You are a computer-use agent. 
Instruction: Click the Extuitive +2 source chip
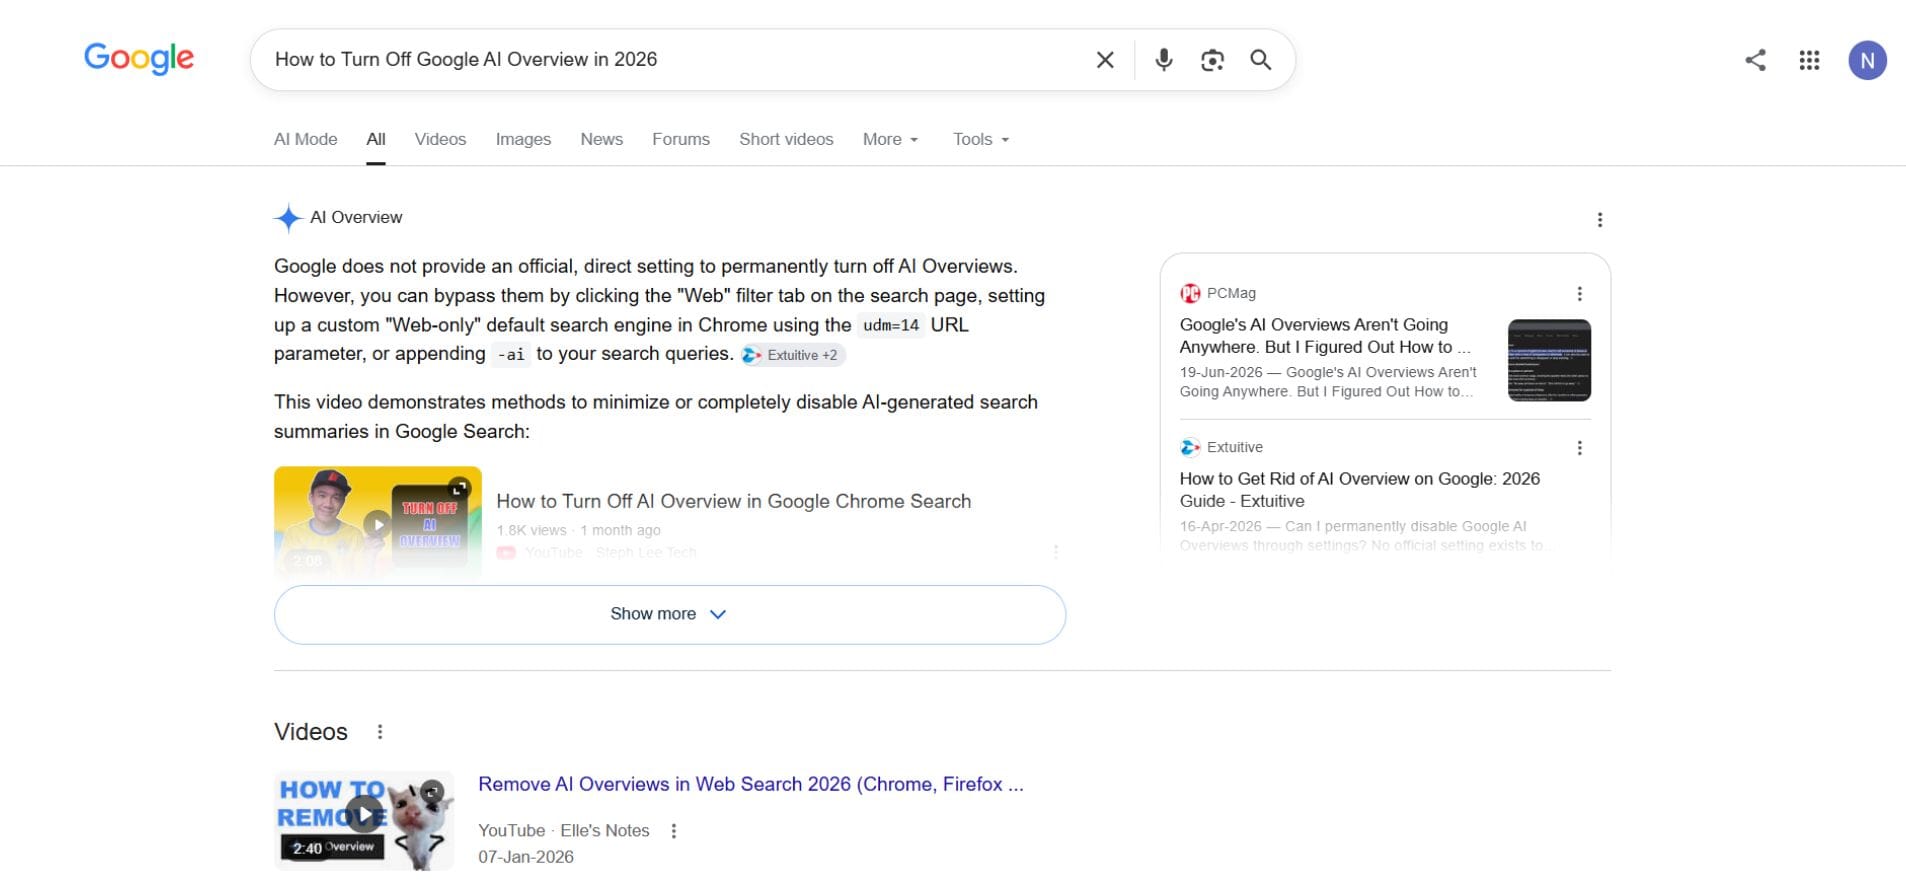[793, 355]
